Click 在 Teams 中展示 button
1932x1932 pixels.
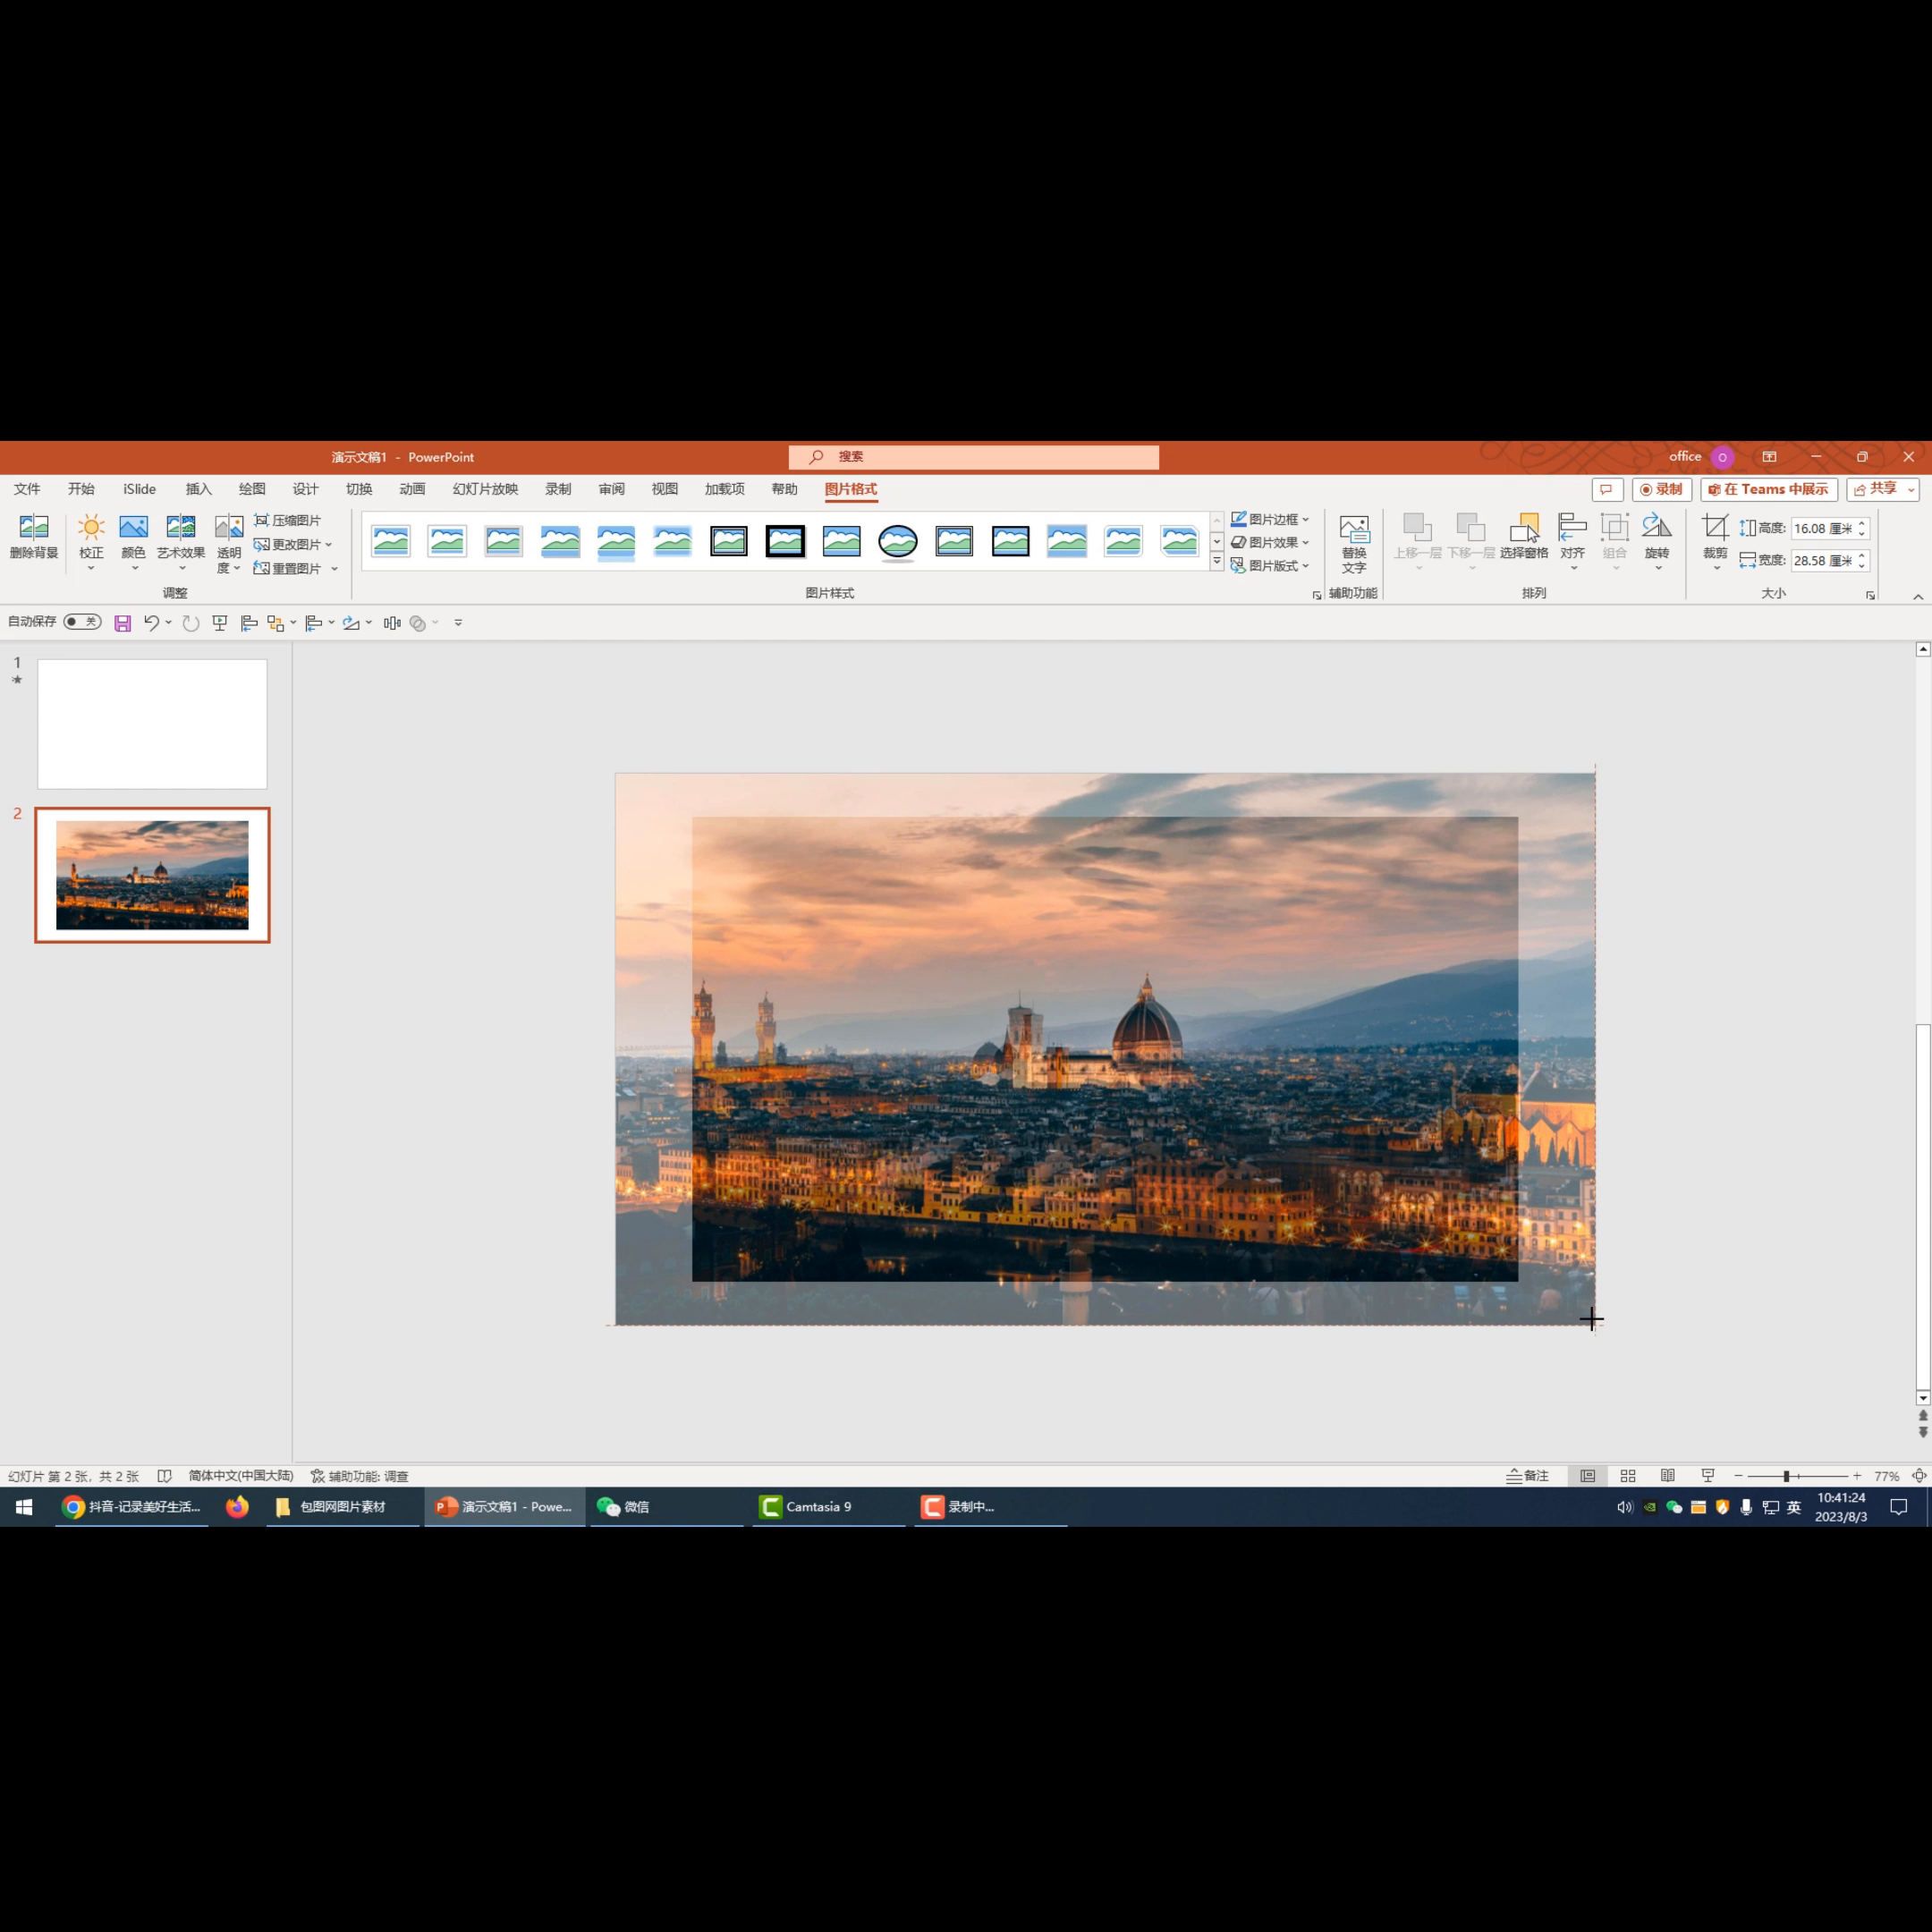1769,489
